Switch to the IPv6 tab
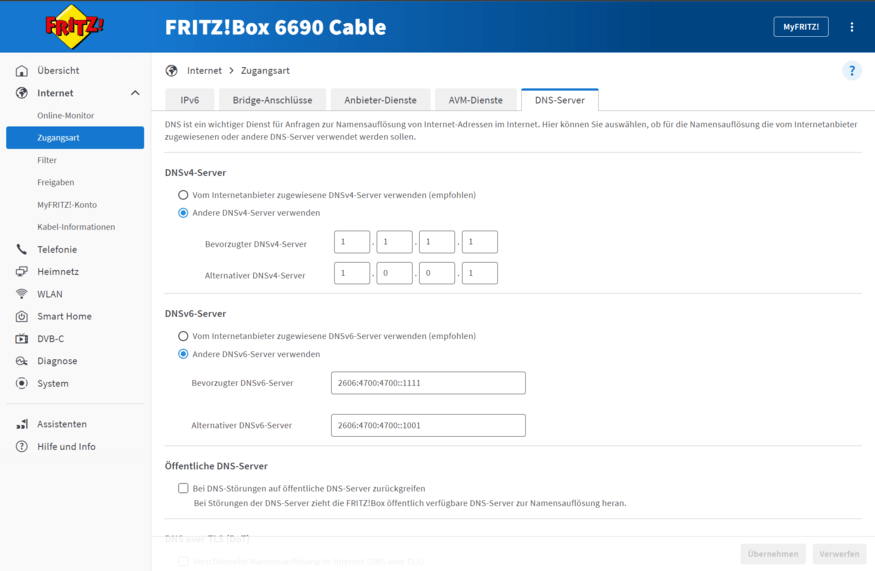This screenshot has width=875, height=571. (x=190, y=100)
